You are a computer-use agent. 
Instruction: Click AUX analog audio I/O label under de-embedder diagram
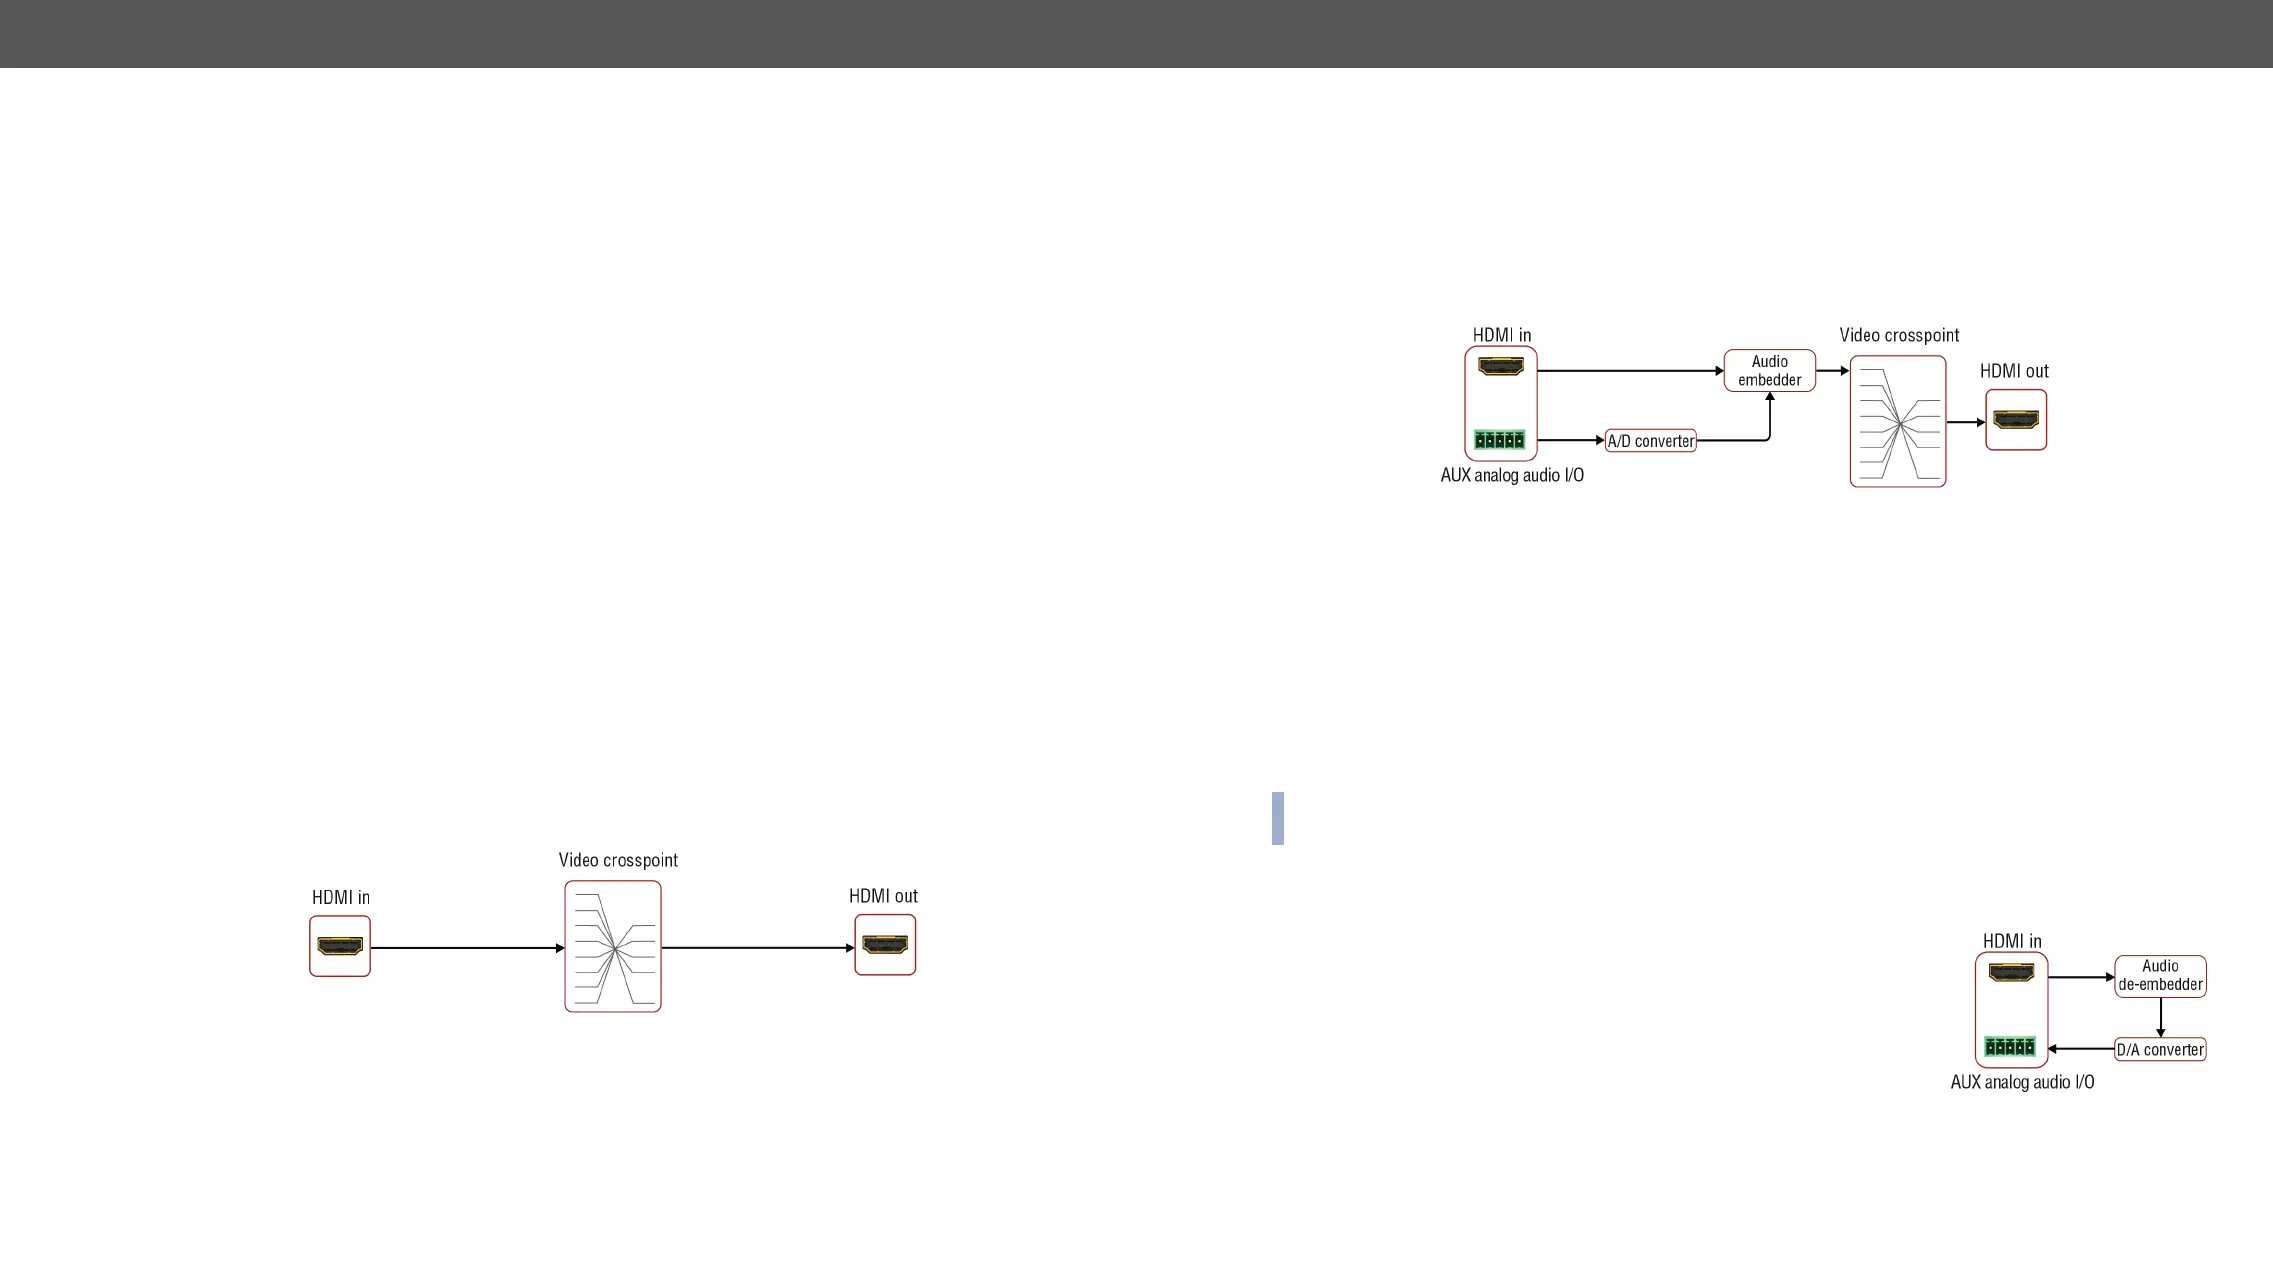2022,1083
